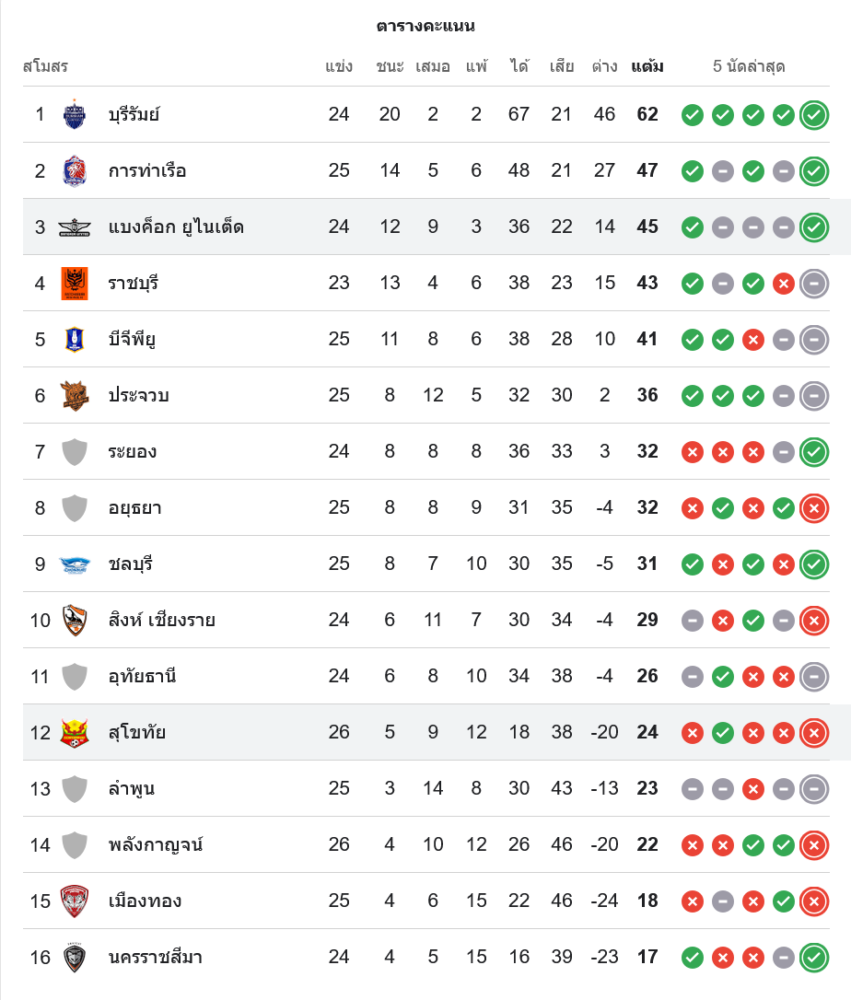Open the พลังกาญจน์ team name link
Image resolution: width=851 pixels, height=1000 pixels.
155,845
